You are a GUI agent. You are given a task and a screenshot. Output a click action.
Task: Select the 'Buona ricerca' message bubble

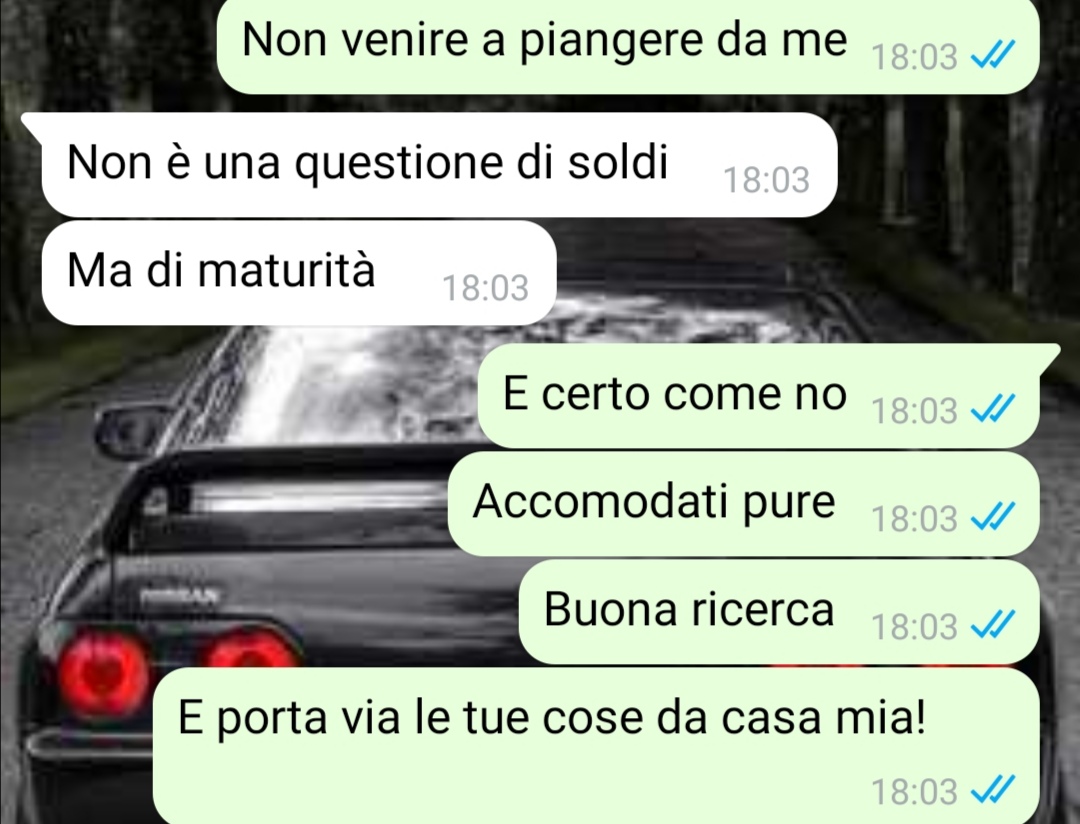(779, 612)
